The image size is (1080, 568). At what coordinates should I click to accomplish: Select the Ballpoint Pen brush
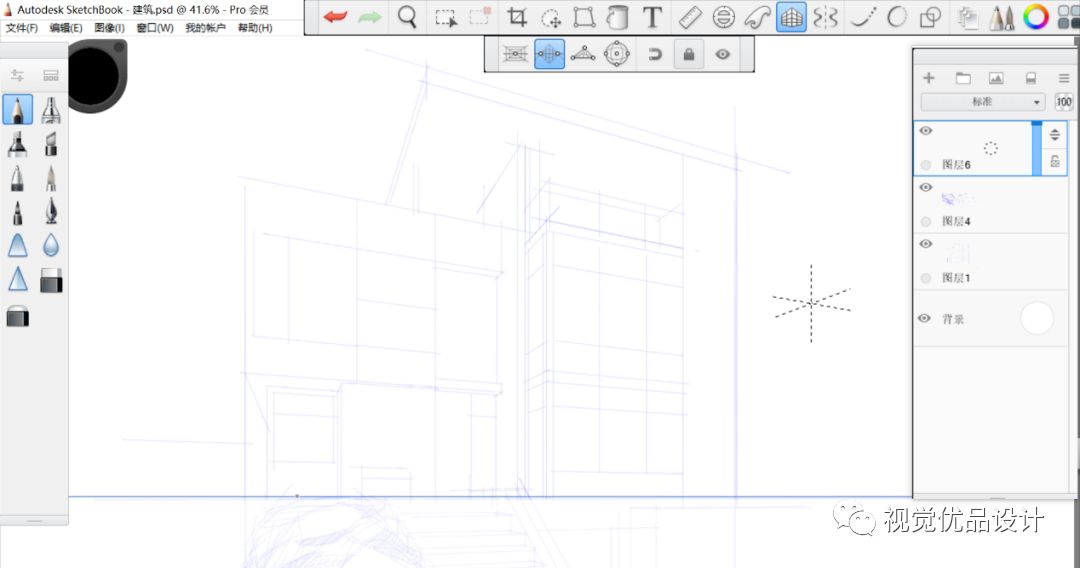18,178
